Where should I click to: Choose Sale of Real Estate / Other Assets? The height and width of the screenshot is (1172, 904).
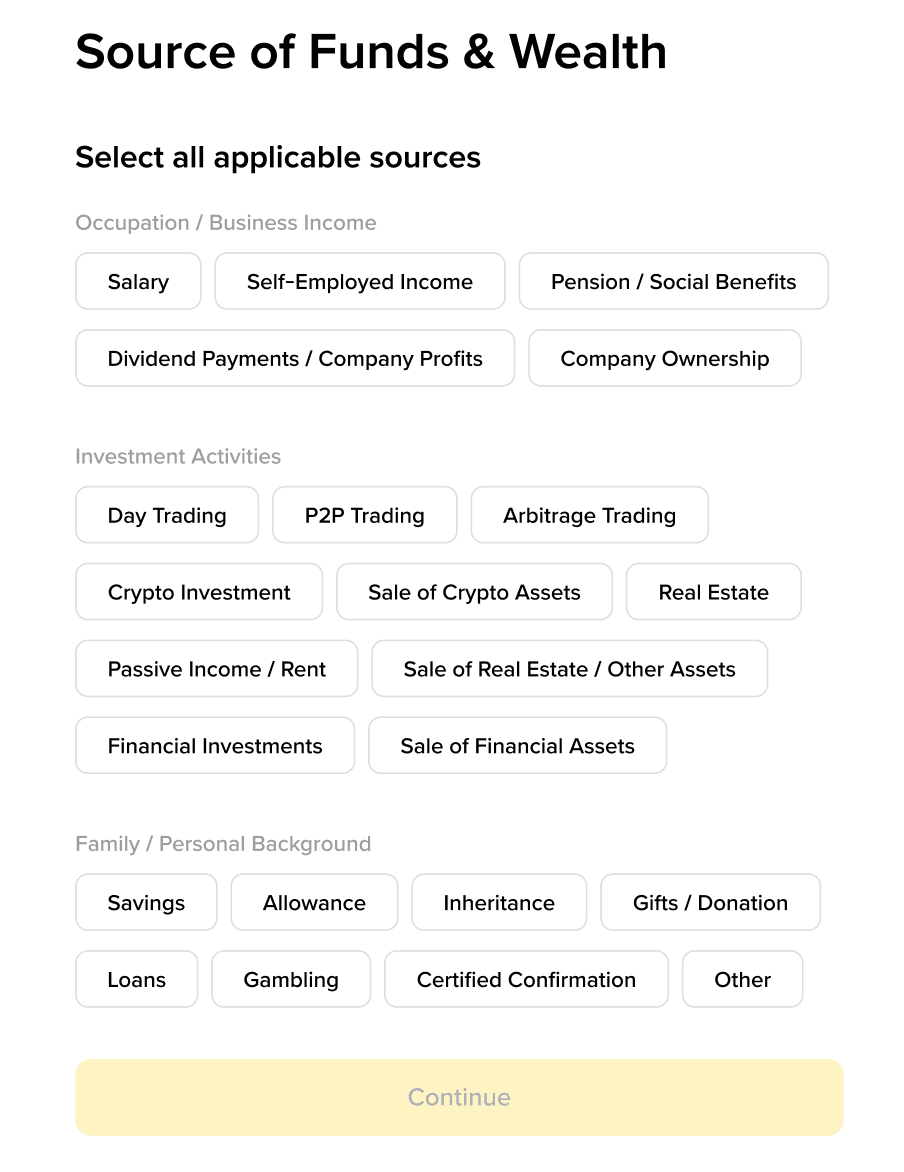tap(569, 670)
